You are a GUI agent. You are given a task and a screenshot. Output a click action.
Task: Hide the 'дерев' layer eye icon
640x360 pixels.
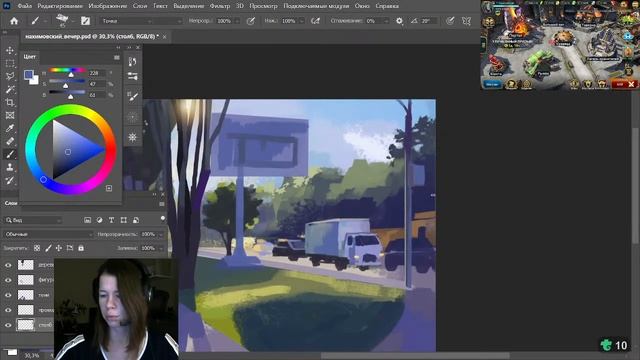click(x=8, y=265)
